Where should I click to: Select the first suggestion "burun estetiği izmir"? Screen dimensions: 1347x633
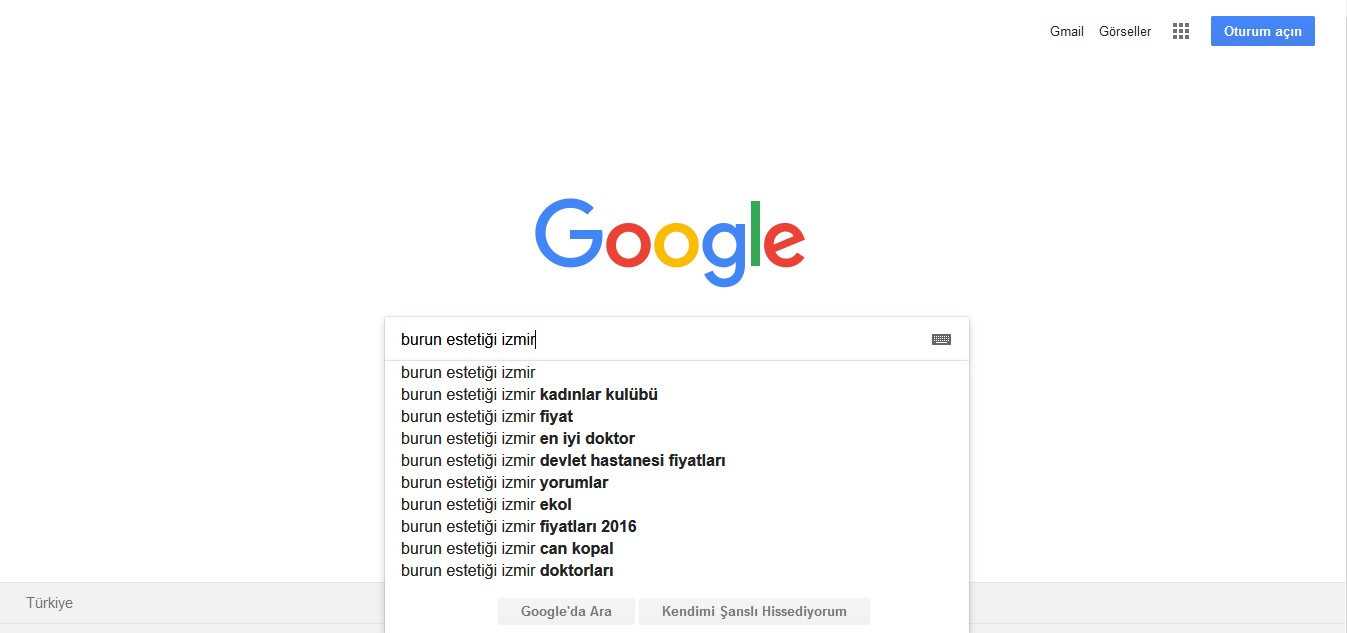tap(677, 373)
